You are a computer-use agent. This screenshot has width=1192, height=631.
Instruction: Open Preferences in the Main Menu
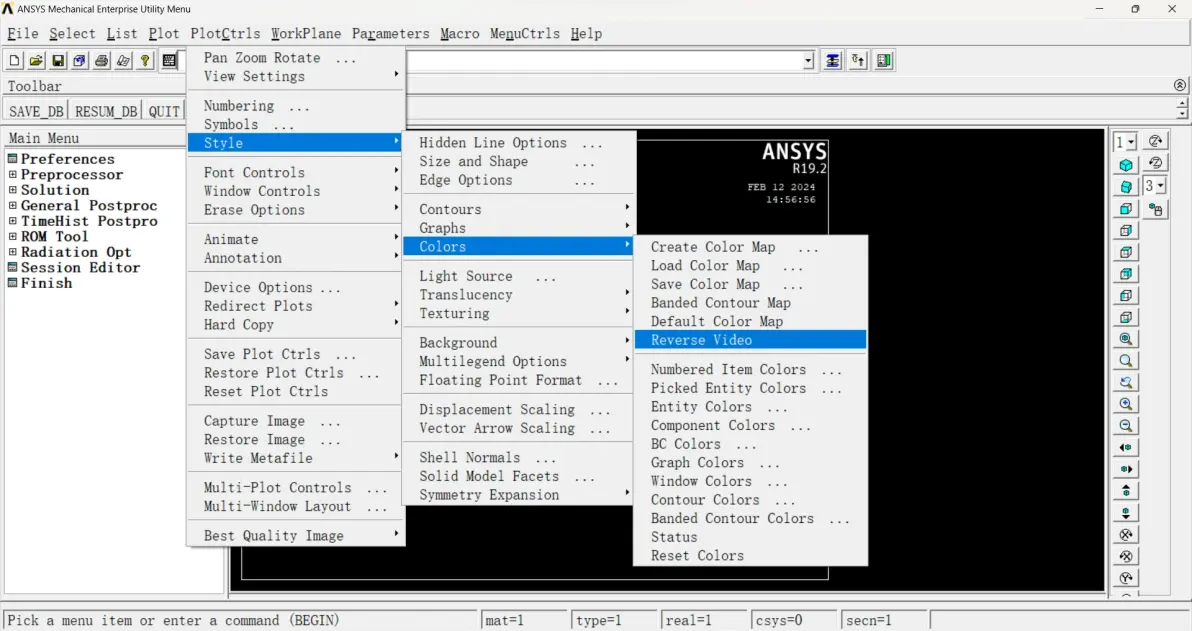tap(68, 159)
